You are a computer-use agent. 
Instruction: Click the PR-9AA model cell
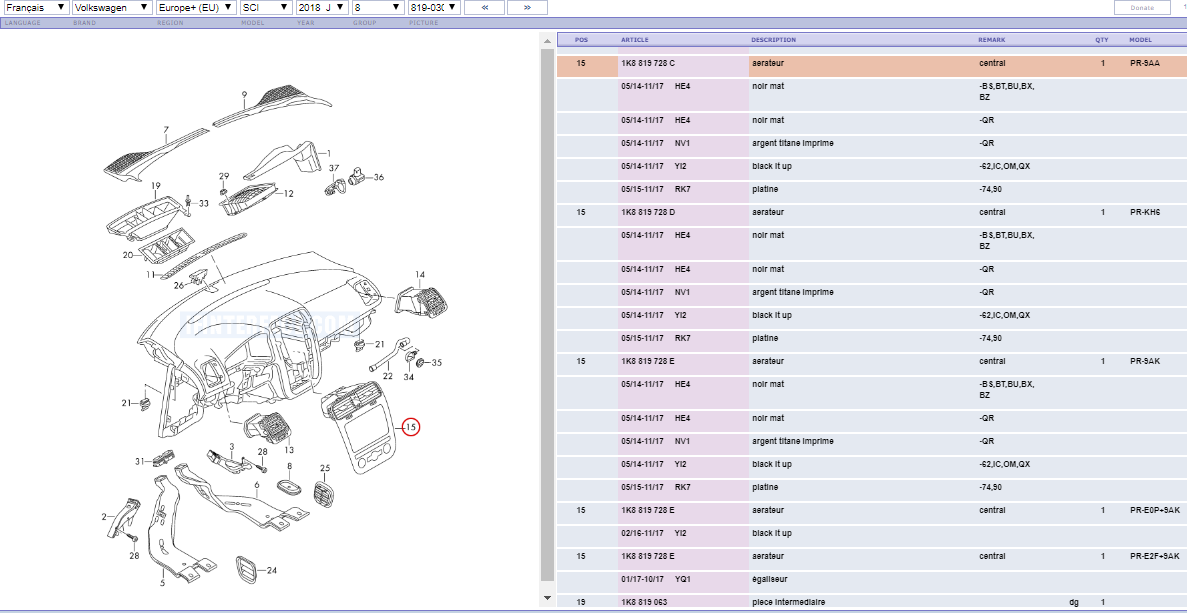point(1145,64)
